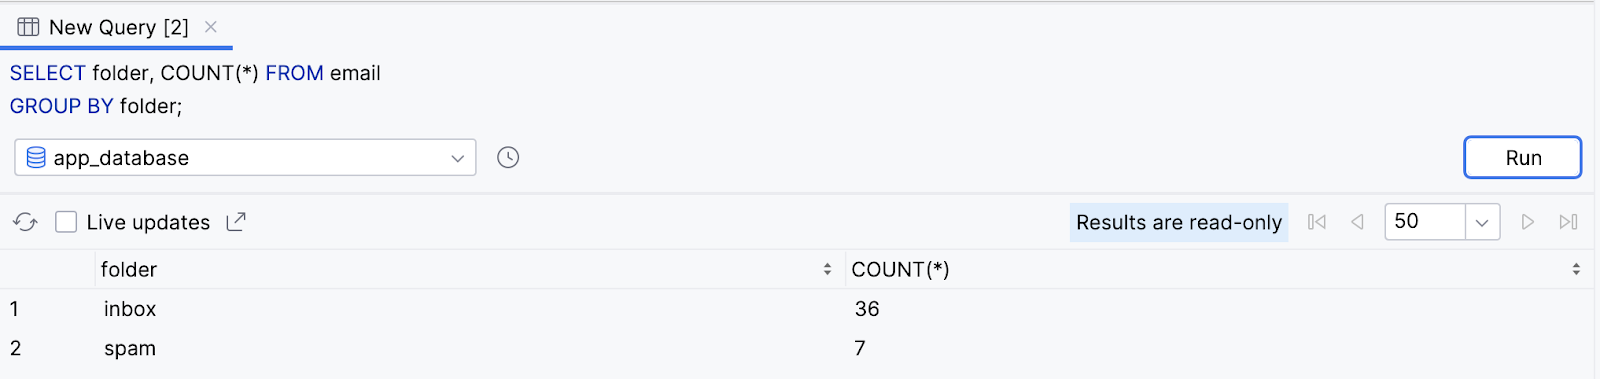Expand the page size dropdown arrow

point(1482,222)
